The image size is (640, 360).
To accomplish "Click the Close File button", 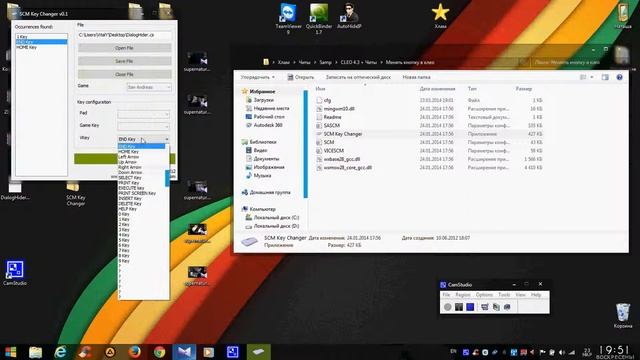I will coord(124,74).
